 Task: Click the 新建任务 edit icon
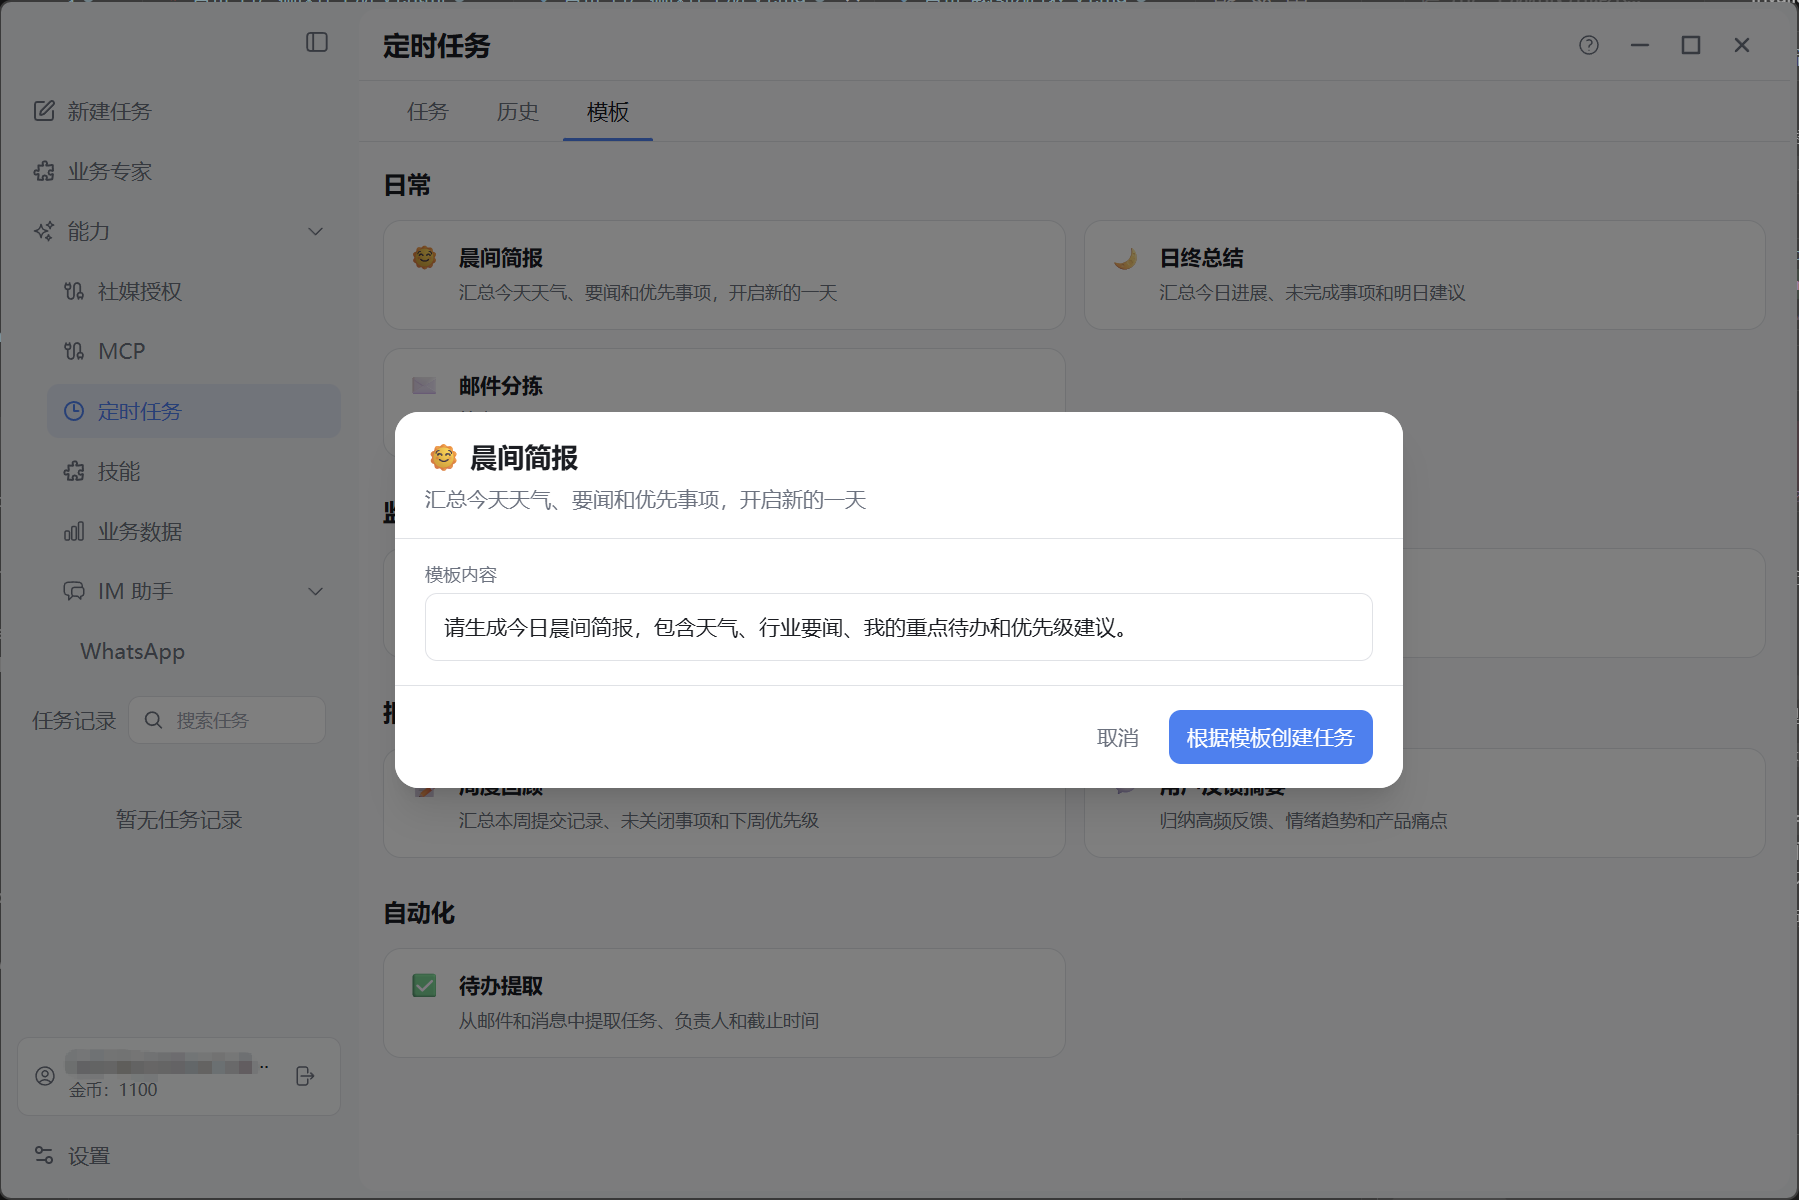[44, 111]
